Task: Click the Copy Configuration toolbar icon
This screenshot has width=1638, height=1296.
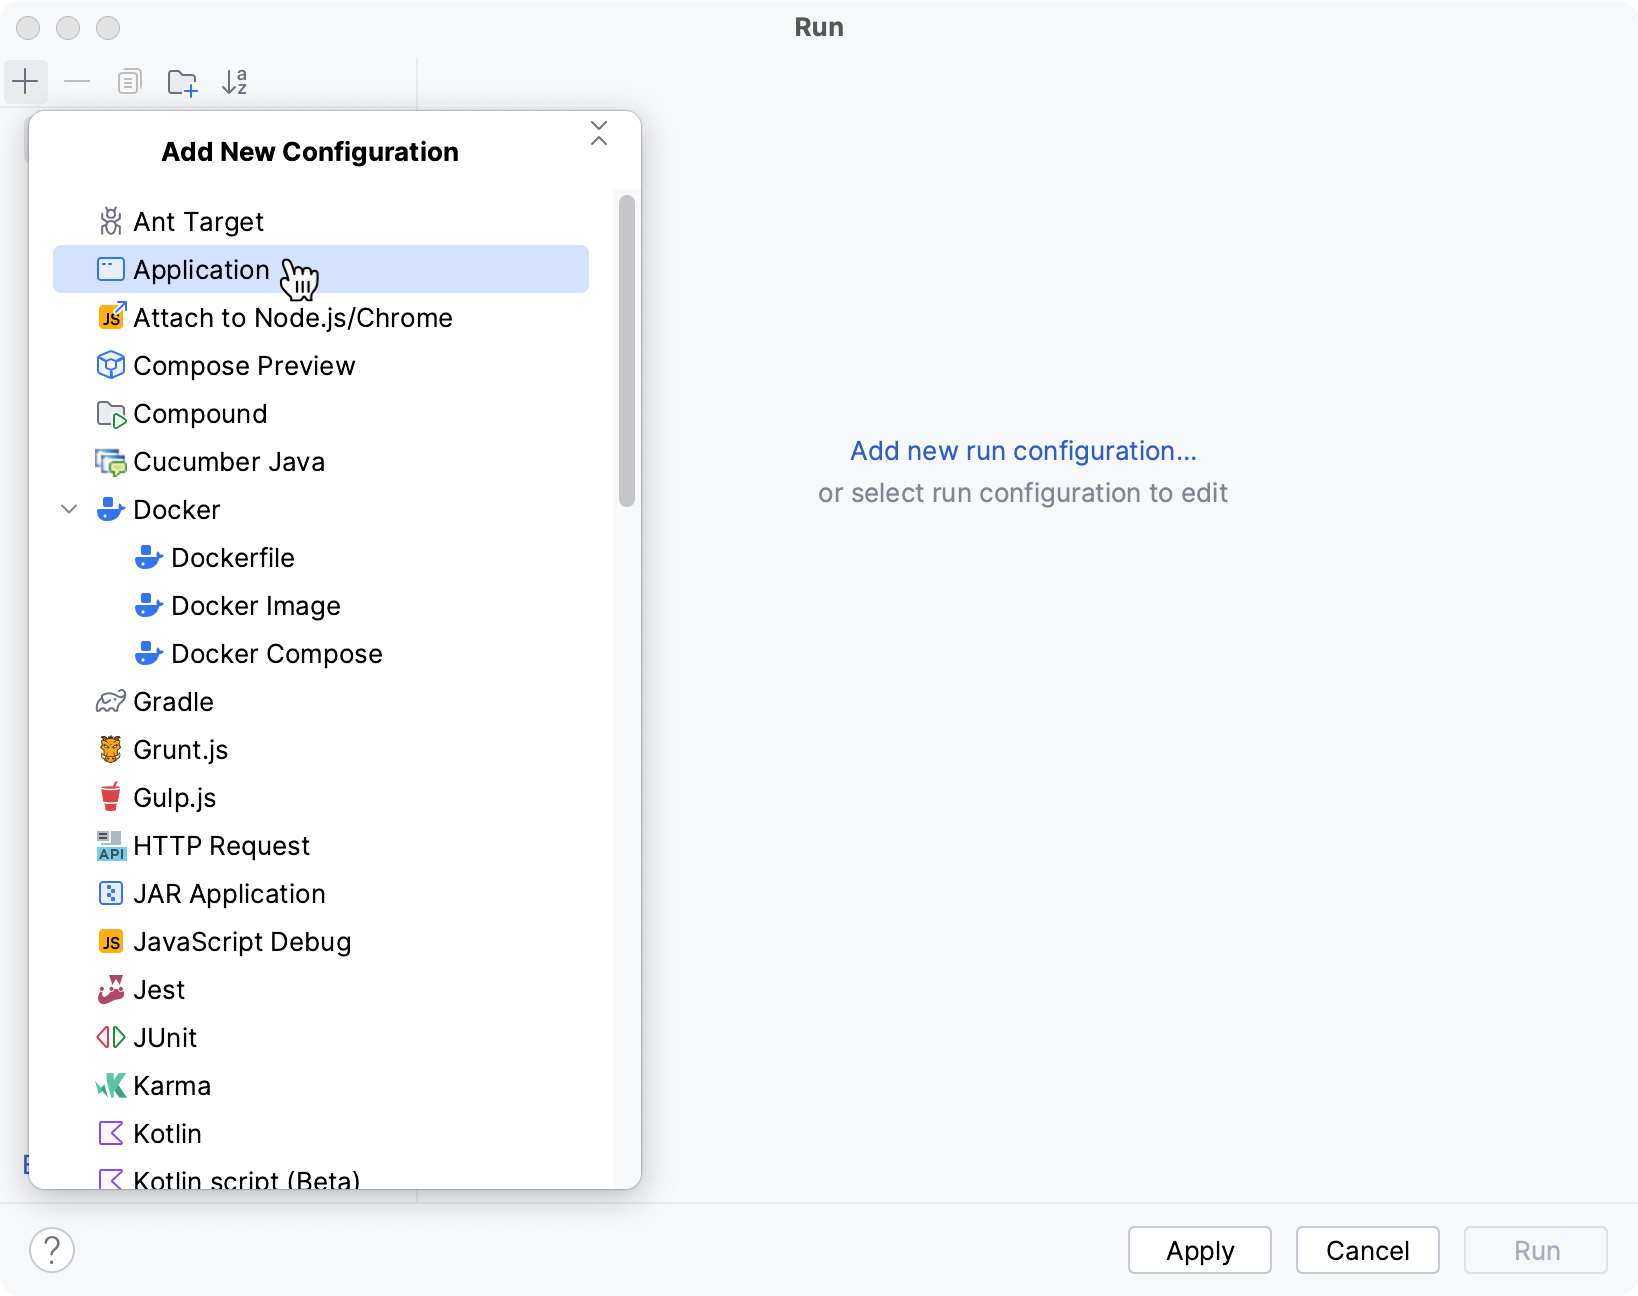Action: click(x=130, y=81)
